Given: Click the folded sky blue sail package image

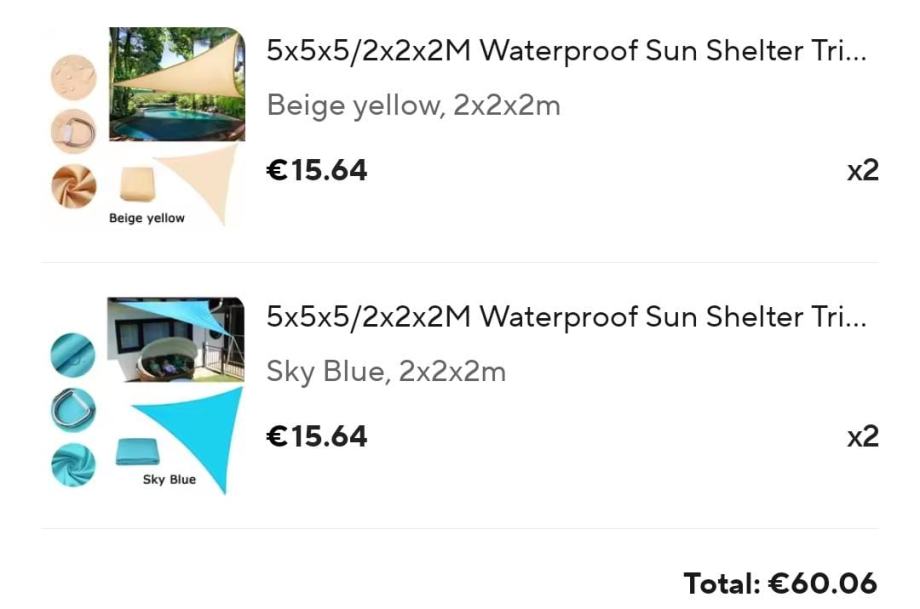Looking at the screenshot, I should 137,451.
